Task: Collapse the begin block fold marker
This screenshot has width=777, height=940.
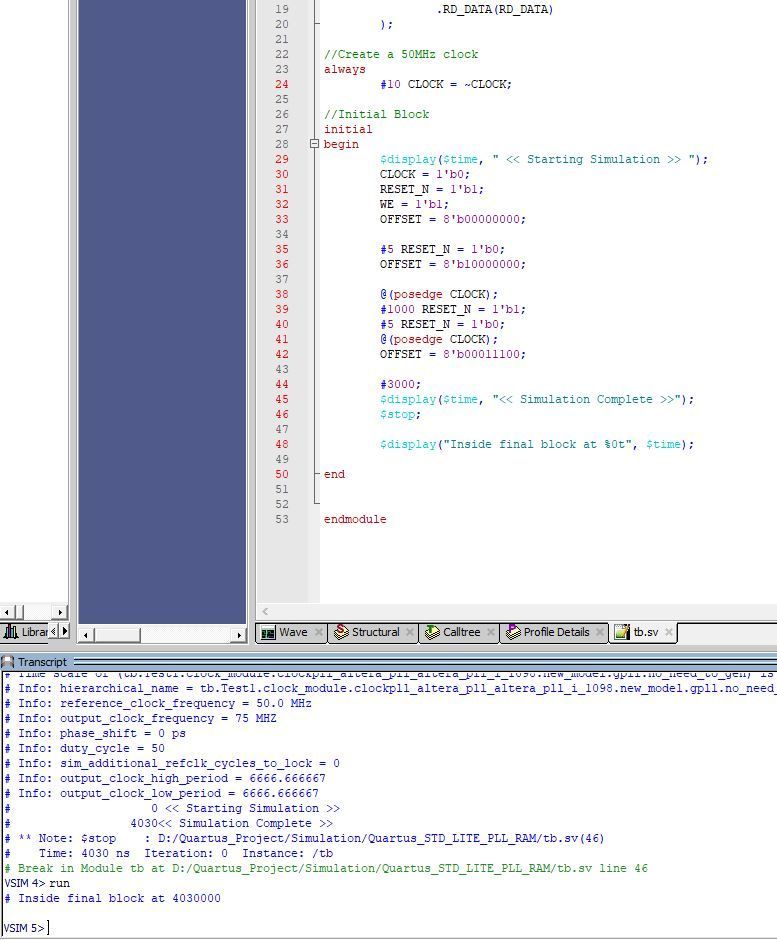Action: [314, 144]
